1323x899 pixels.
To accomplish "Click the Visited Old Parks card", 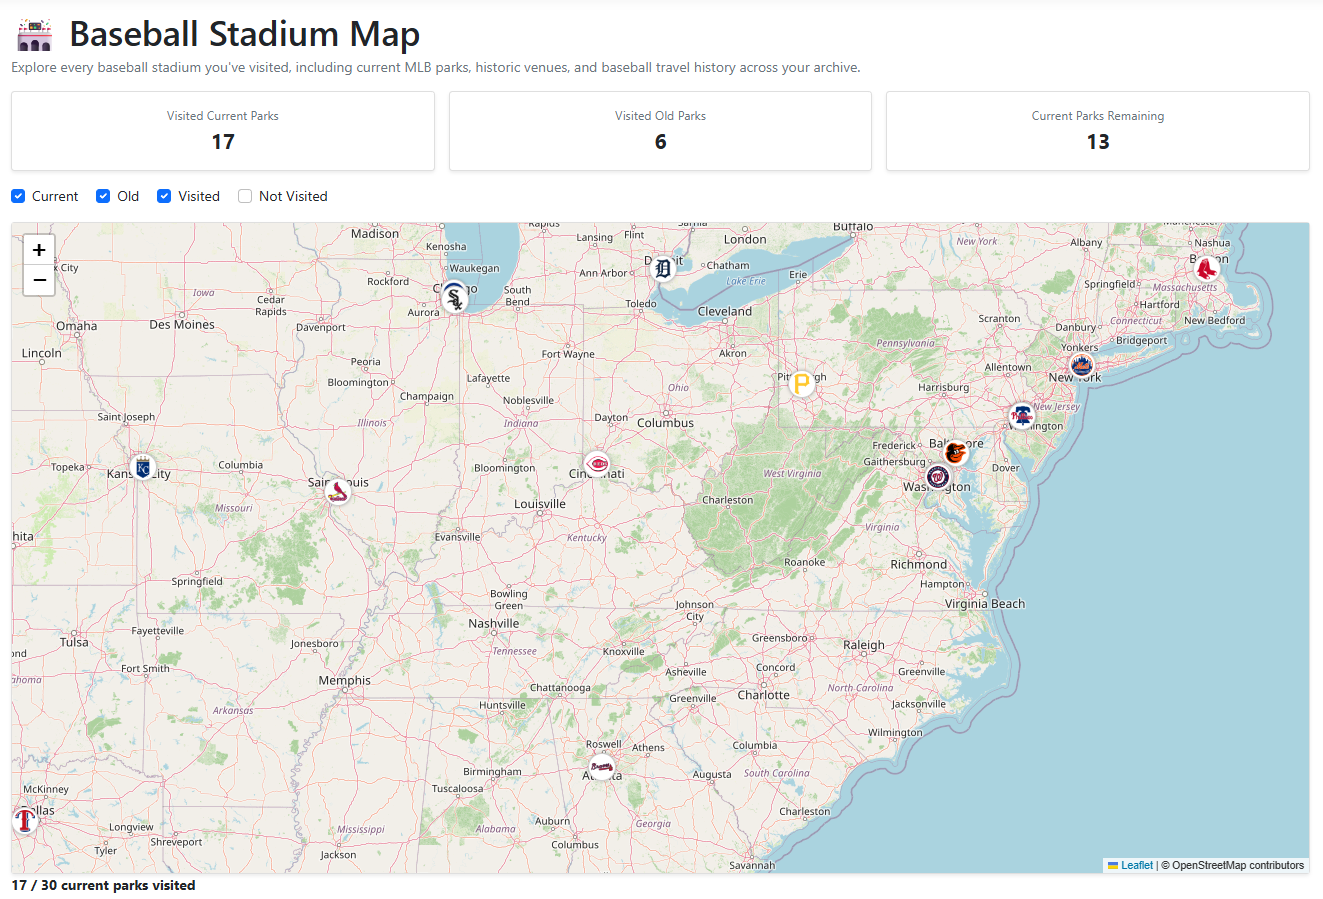I will coord(660,131).
